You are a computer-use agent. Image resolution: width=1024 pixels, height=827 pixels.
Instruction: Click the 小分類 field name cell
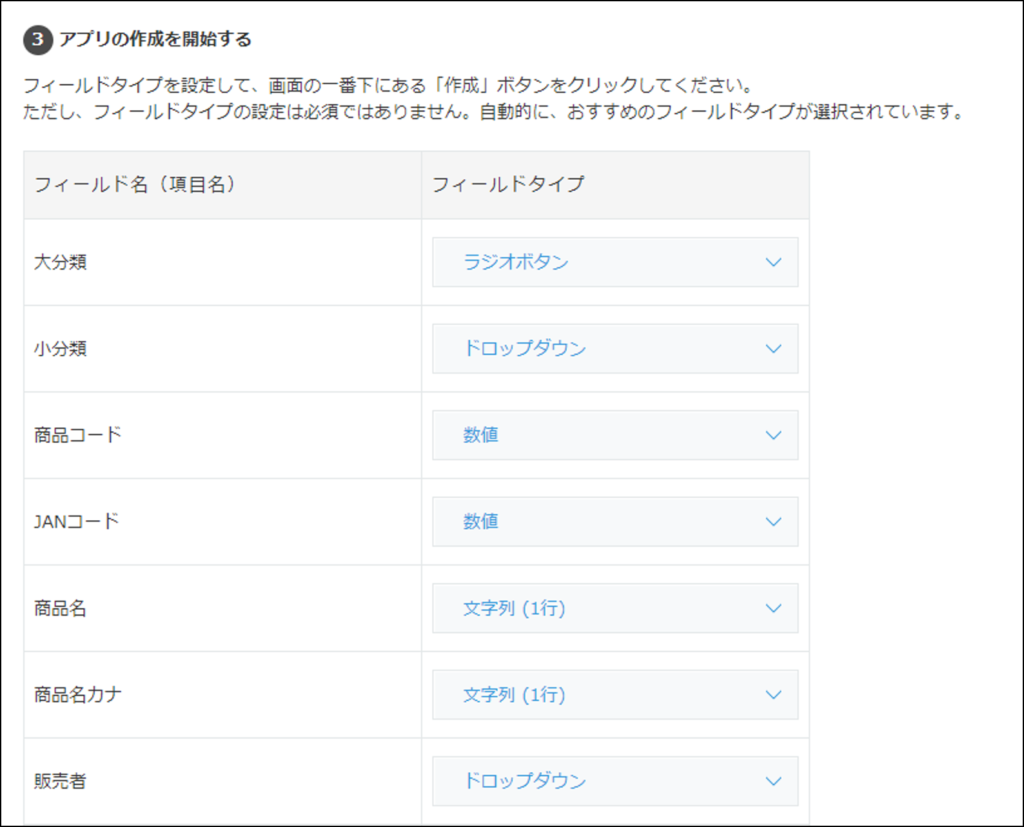click(x=223, y=348)
